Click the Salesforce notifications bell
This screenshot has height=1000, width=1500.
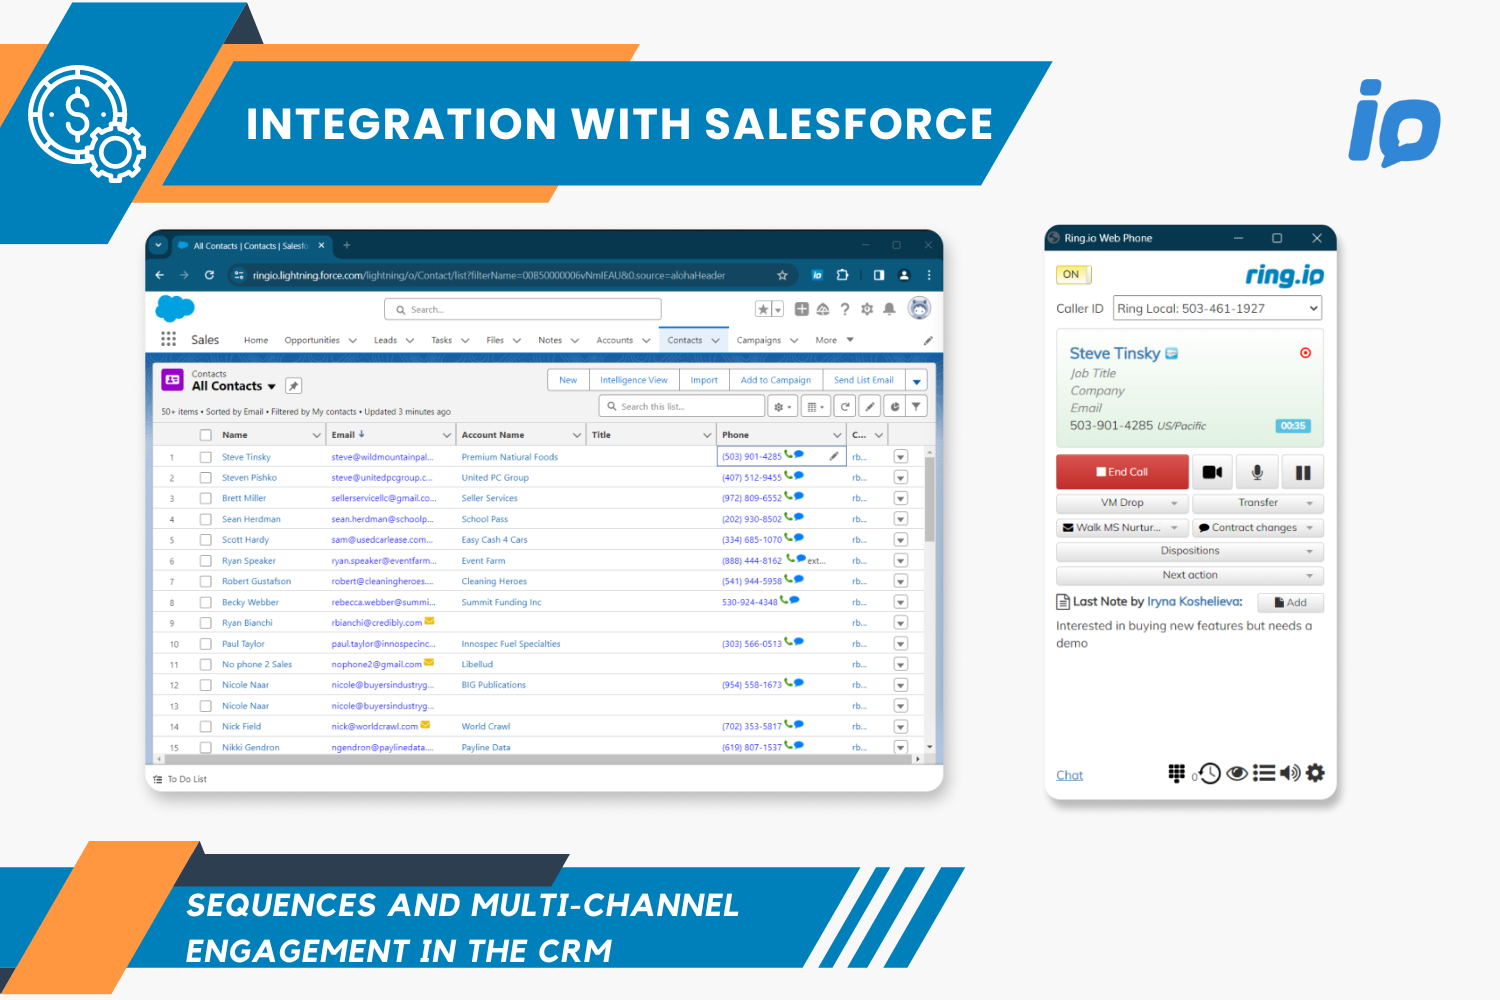(x=889, y=310)
